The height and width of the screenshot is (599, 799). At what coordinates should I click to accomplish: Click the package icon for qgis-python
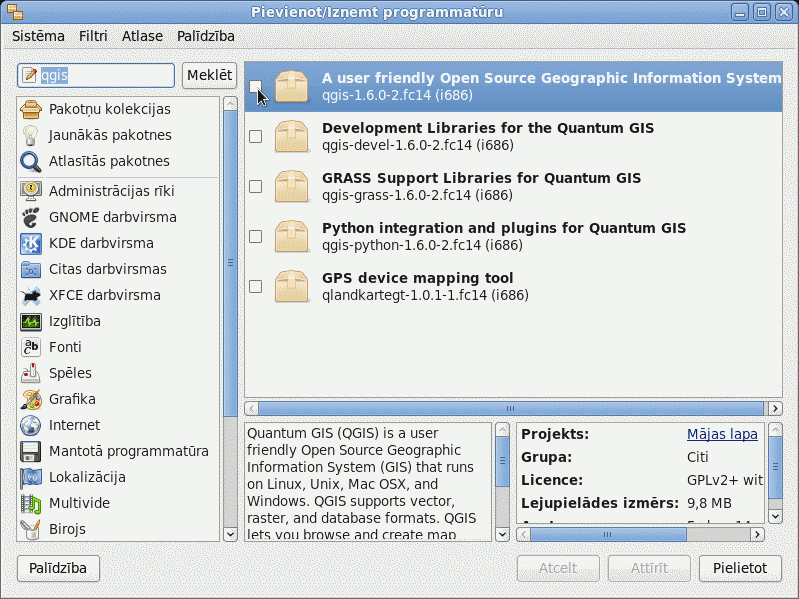point(291,236)
